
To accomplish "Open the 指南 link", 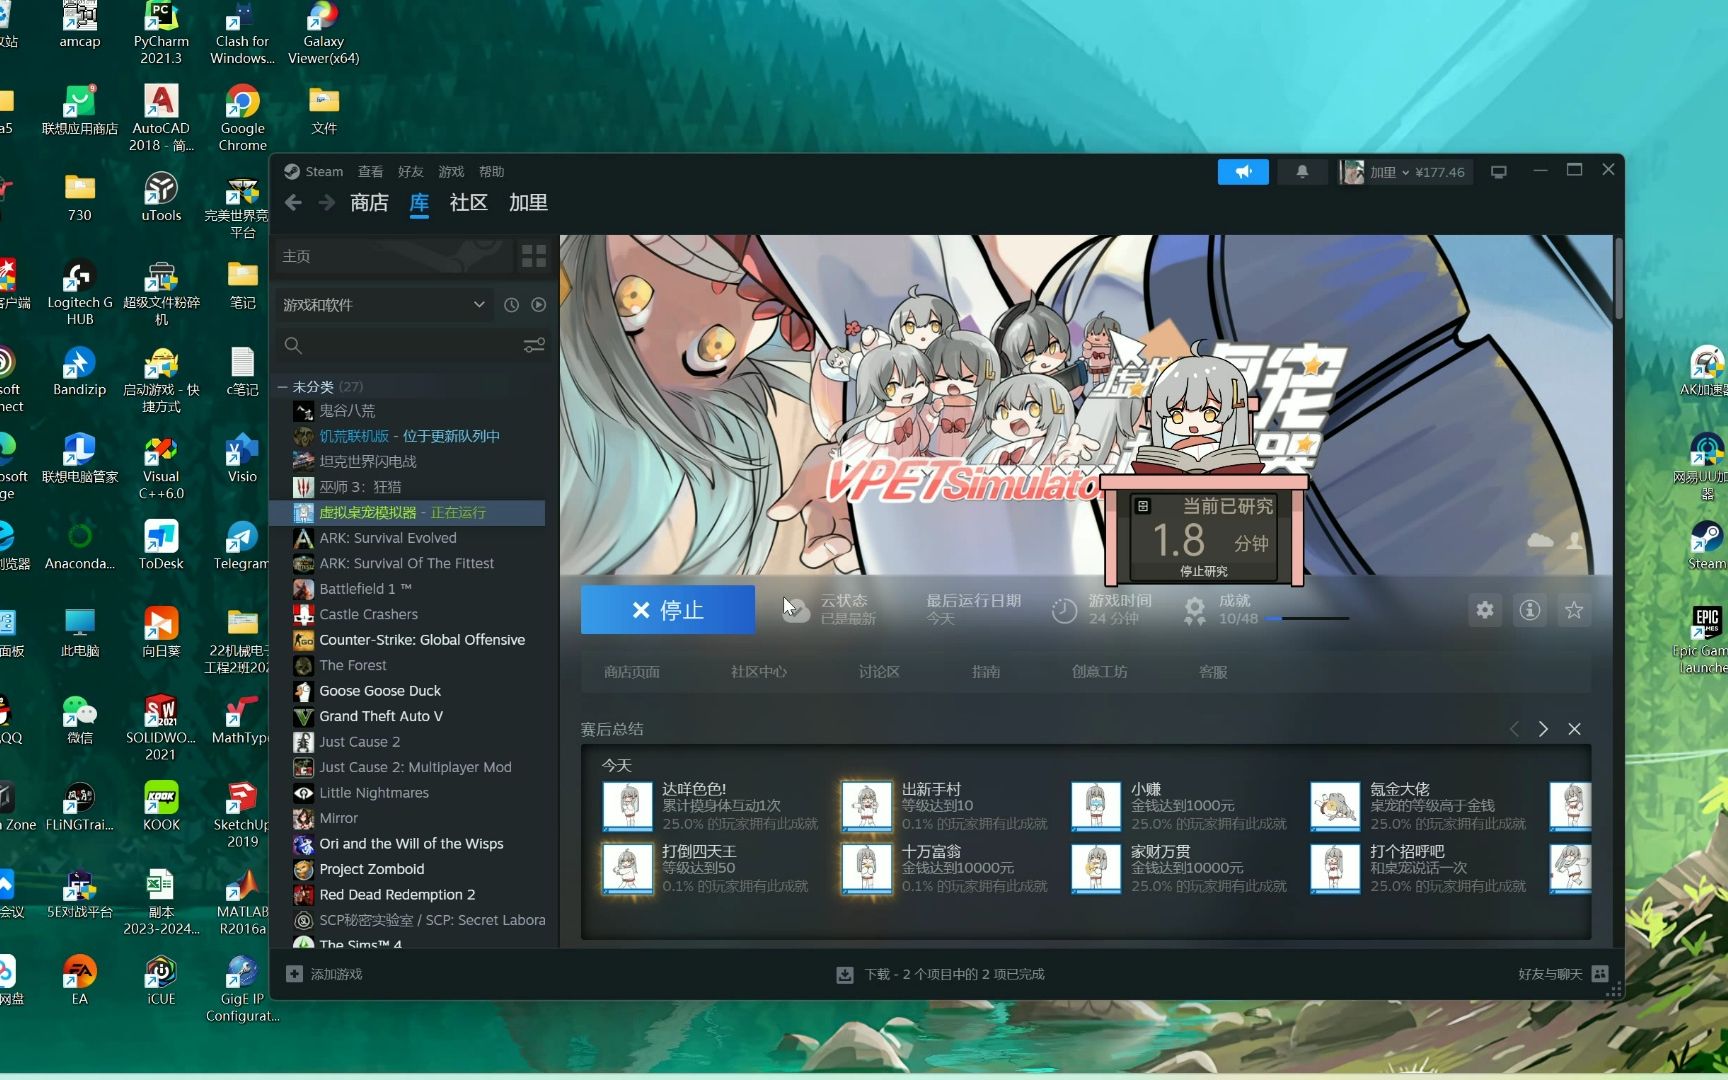I will [x=986, y=672].
